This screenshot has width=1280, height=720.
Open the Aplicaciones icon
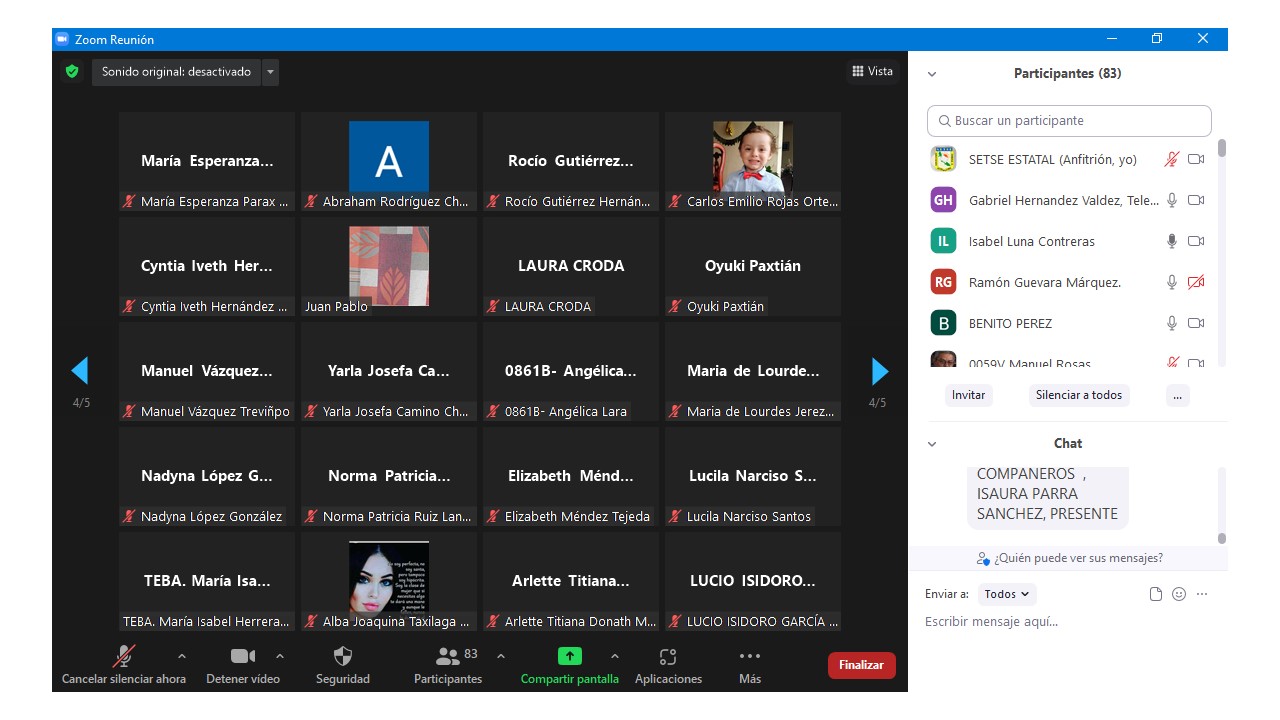pos(668,657)
